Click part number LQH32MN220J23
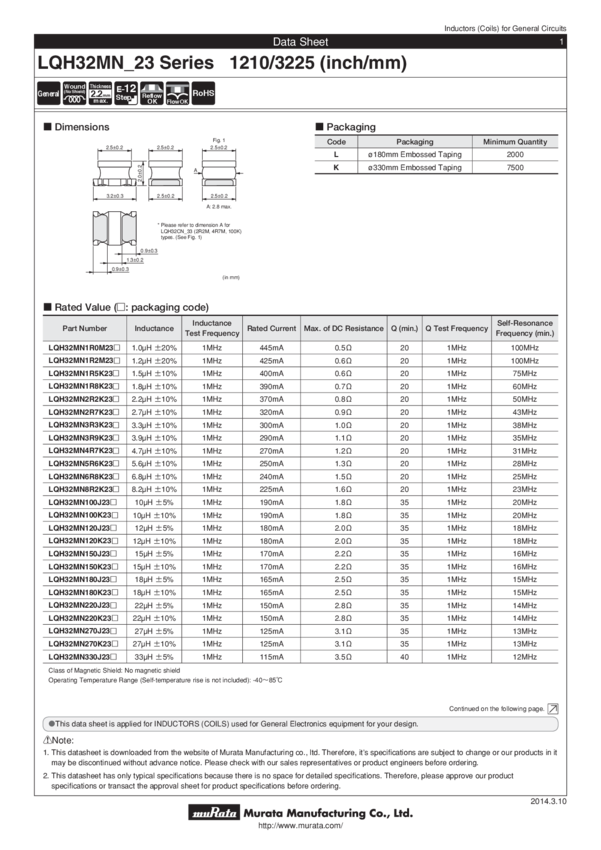The width and height of the screenshot is (601, 850). [83, 606]
